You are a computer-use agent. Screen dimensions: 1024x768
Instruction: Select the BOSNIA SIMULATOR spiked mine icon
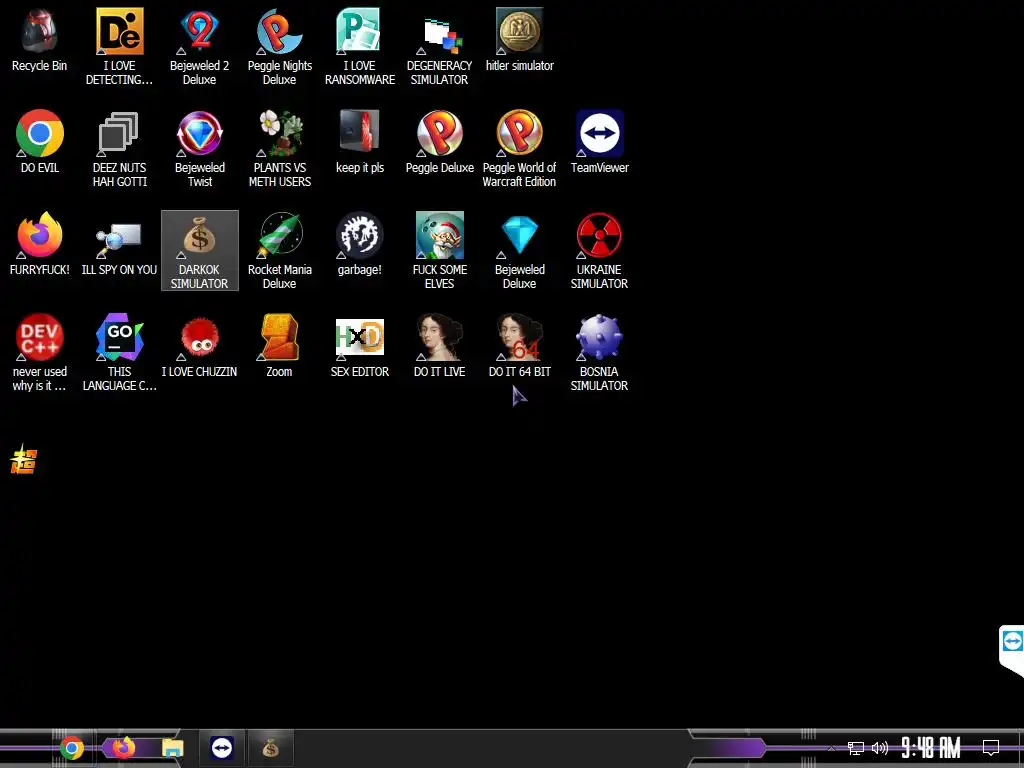[600, 353]
